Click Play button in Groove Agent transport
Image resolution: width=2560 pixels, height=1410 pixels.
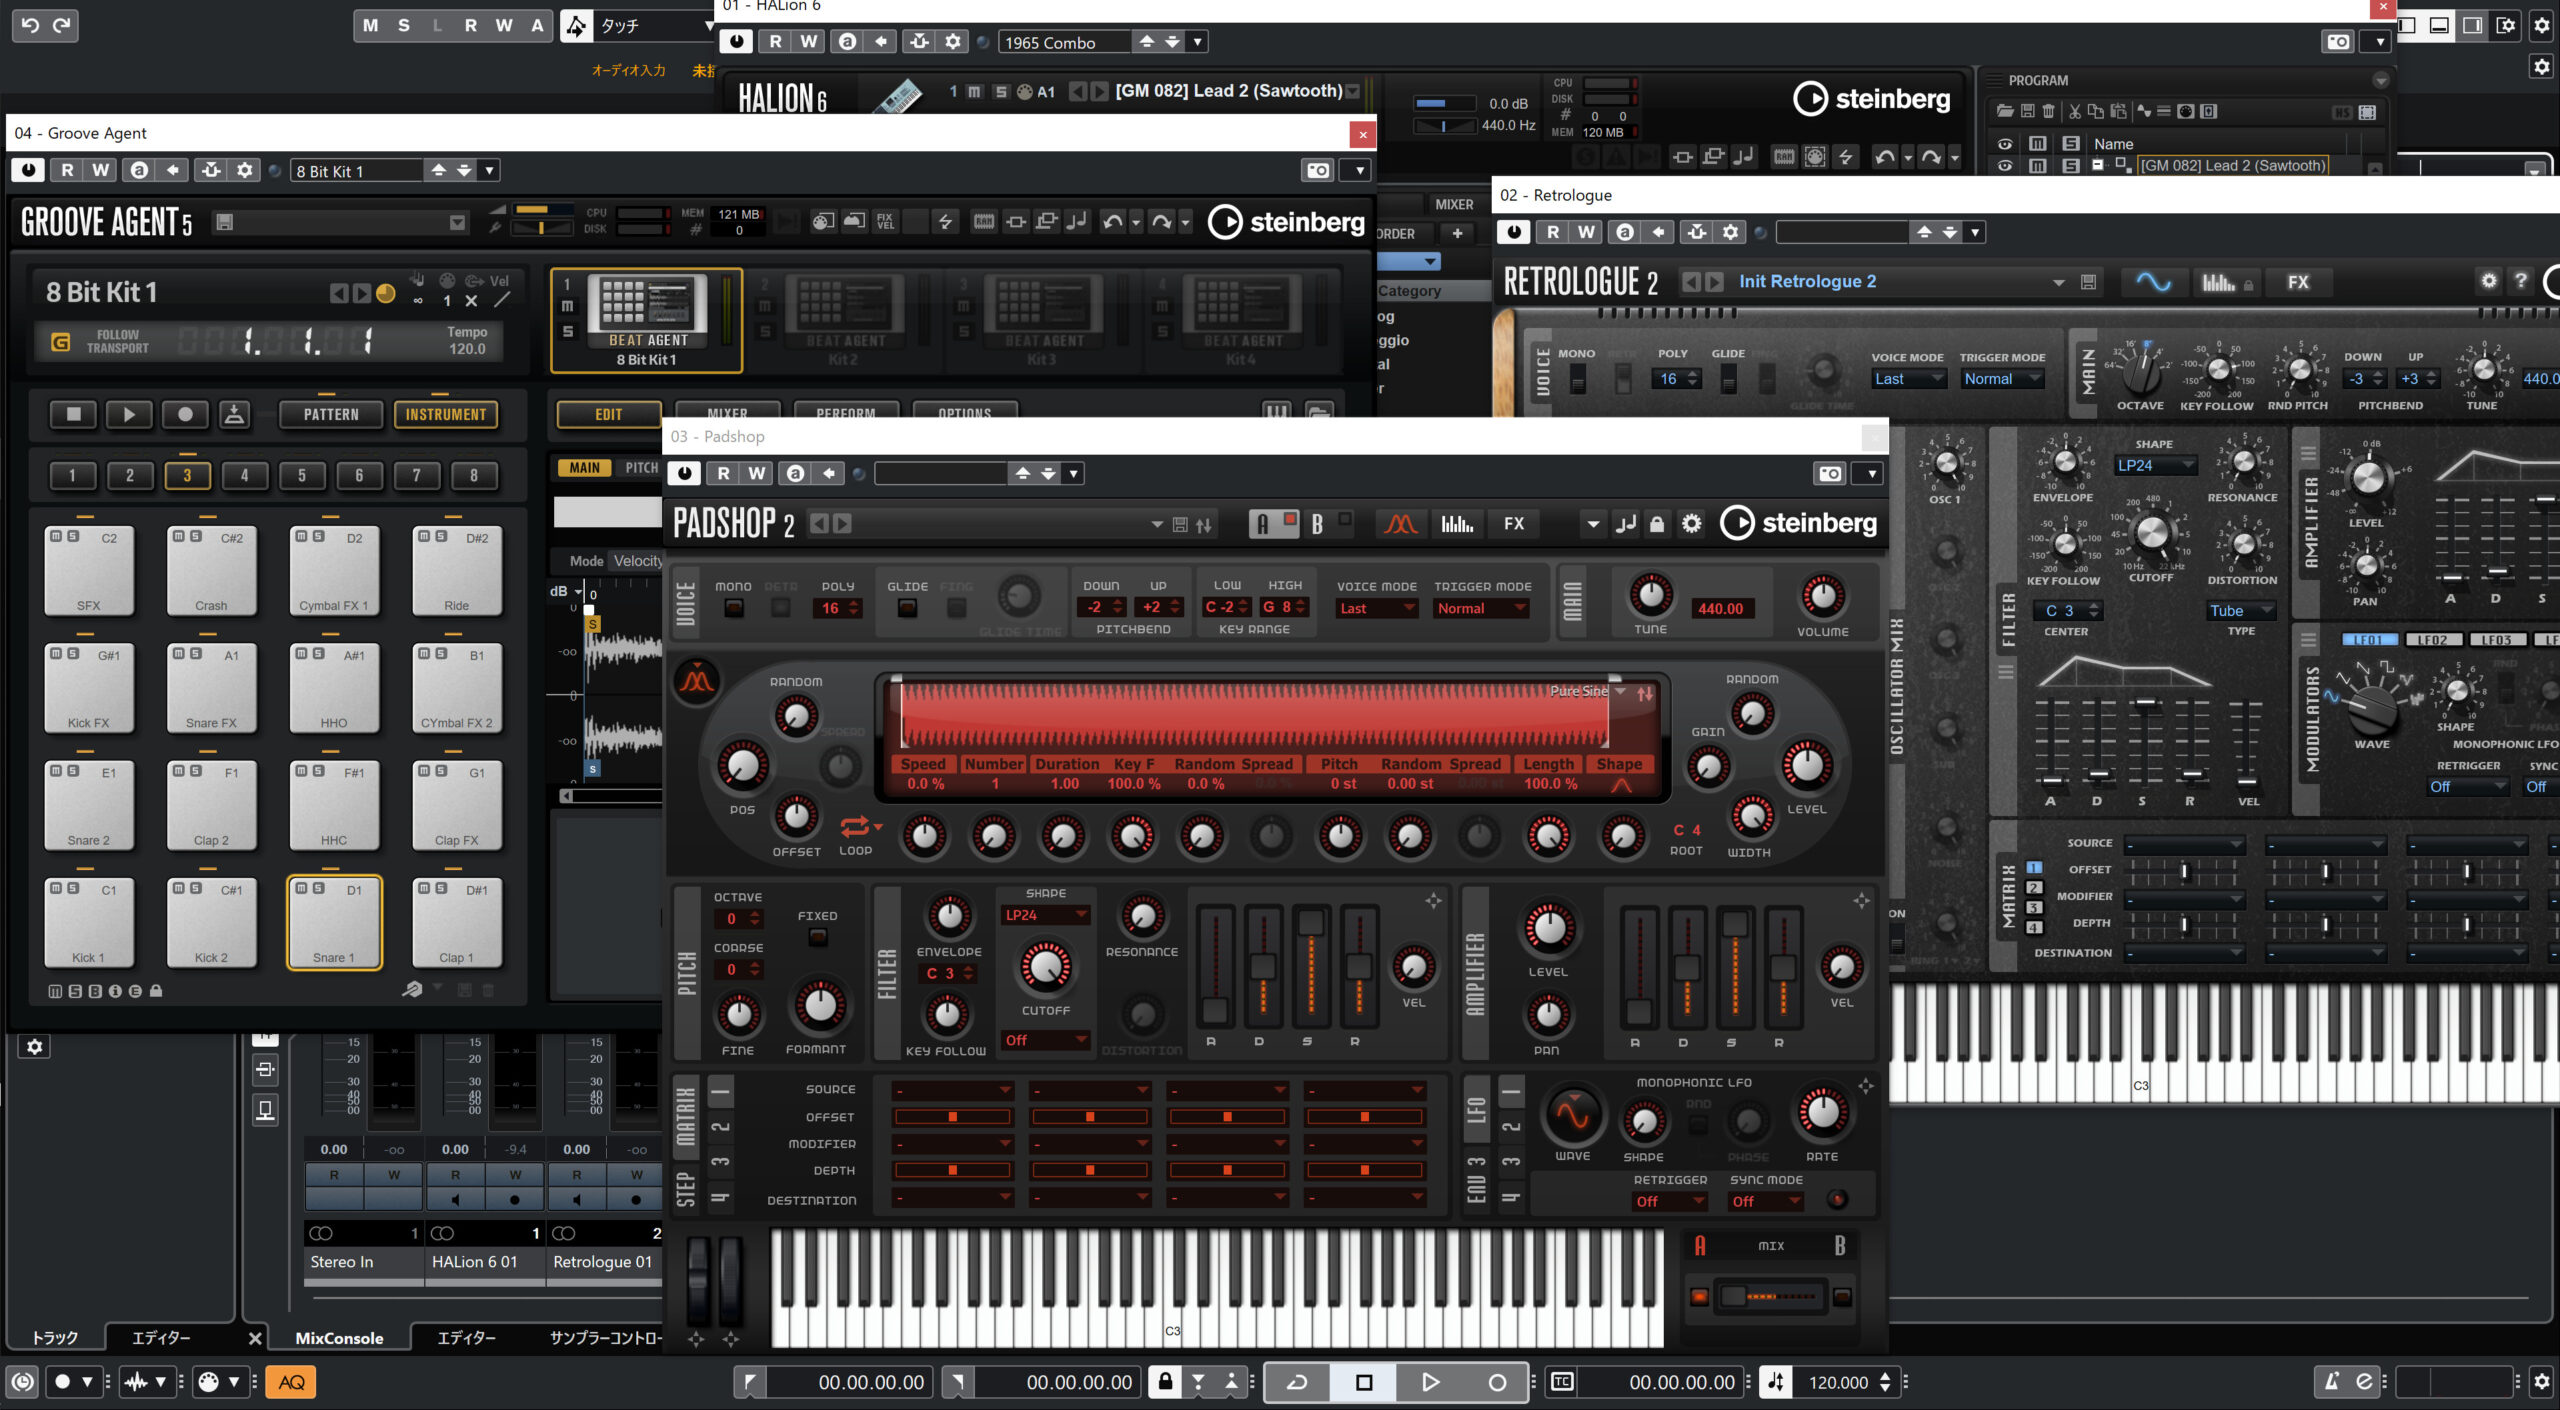[129, 414]
